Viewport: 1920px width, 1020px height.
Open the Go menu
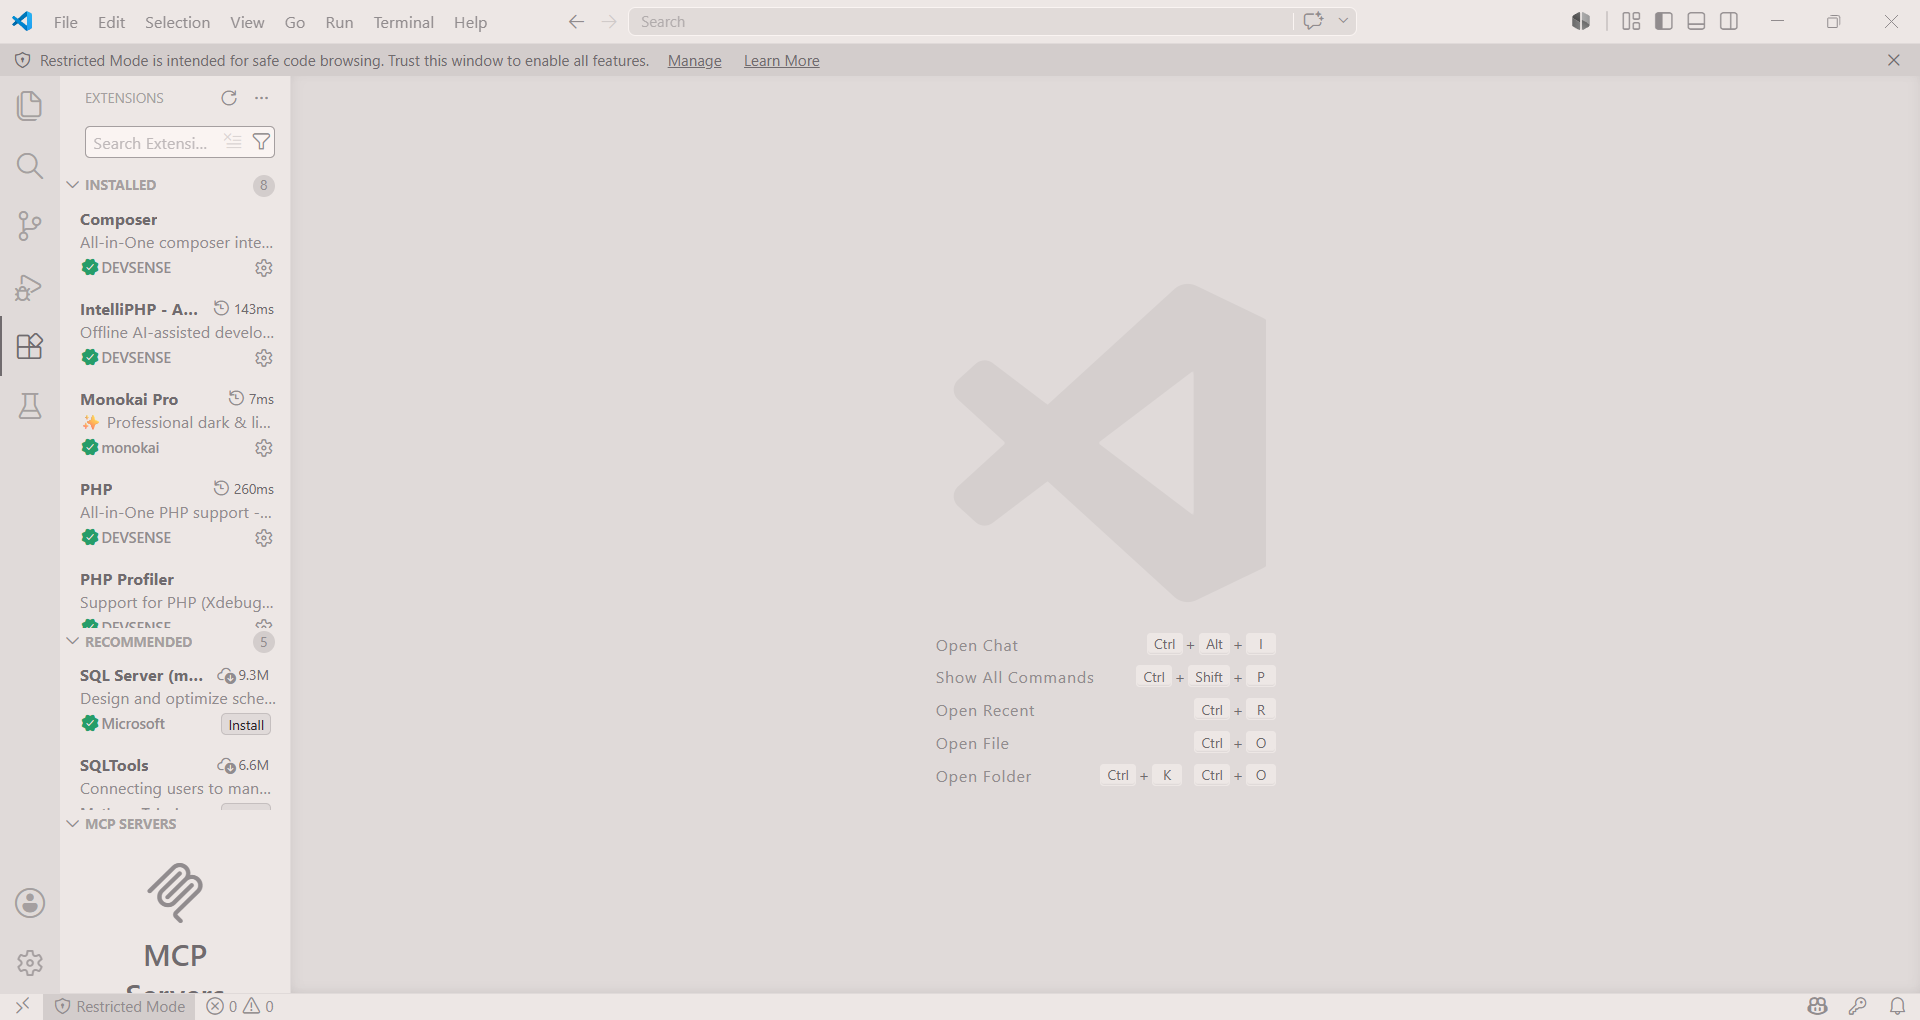[x=295, y=22]
